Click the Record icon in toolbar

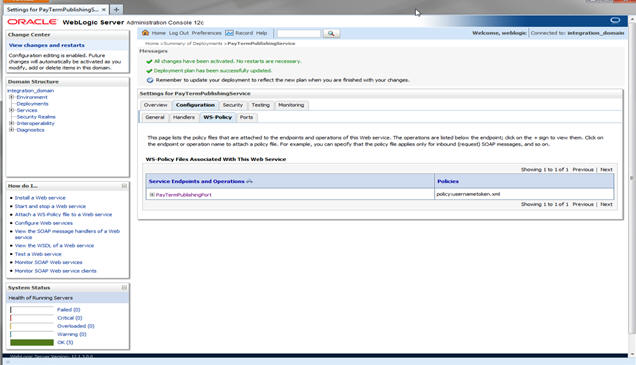(229, 33)
